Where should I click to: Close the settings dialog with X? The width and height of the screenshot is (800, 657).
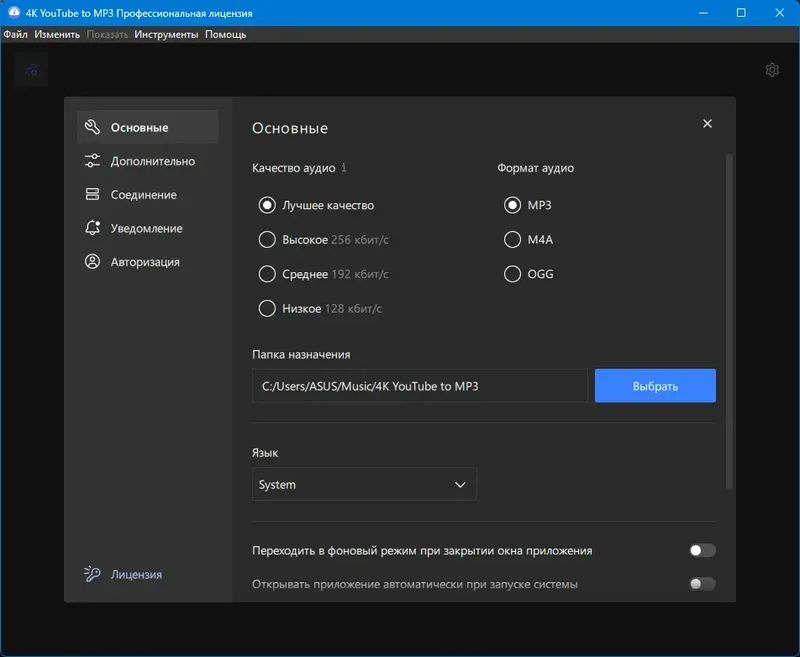pyautogui.click(x=707, y=123)
